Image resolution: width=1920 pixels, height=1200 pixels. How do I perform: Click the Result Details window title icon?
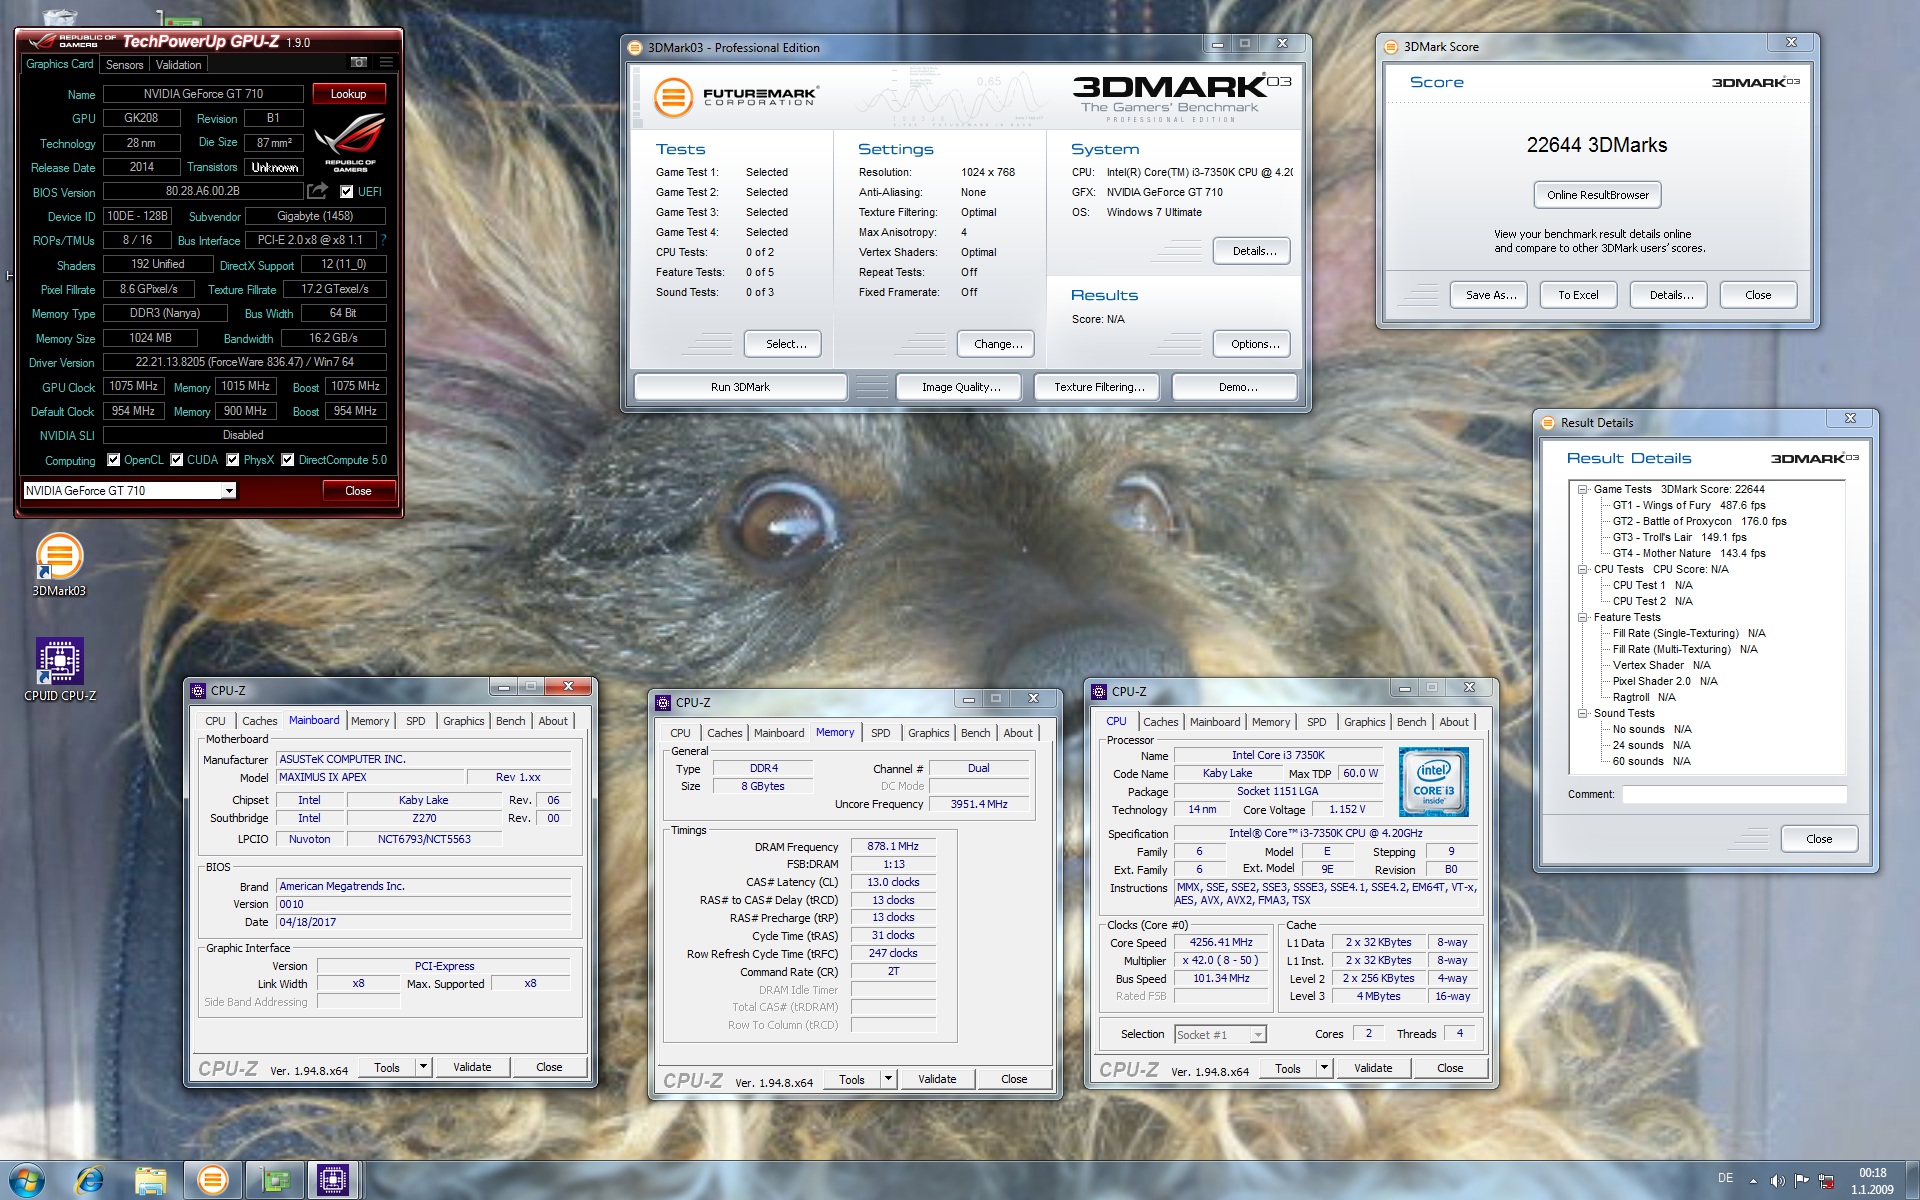click(x=1548, y=423)
